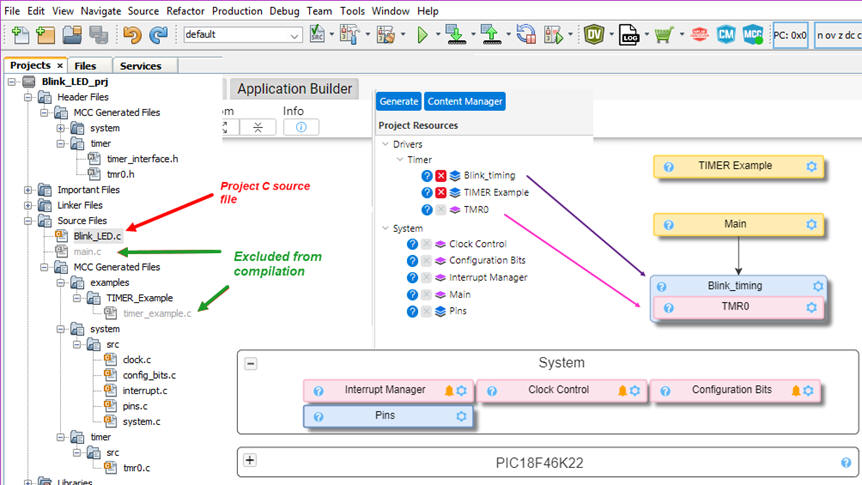Click the Pins block in System
Viewport: 862px width, 485px height.
coord(388,416)
